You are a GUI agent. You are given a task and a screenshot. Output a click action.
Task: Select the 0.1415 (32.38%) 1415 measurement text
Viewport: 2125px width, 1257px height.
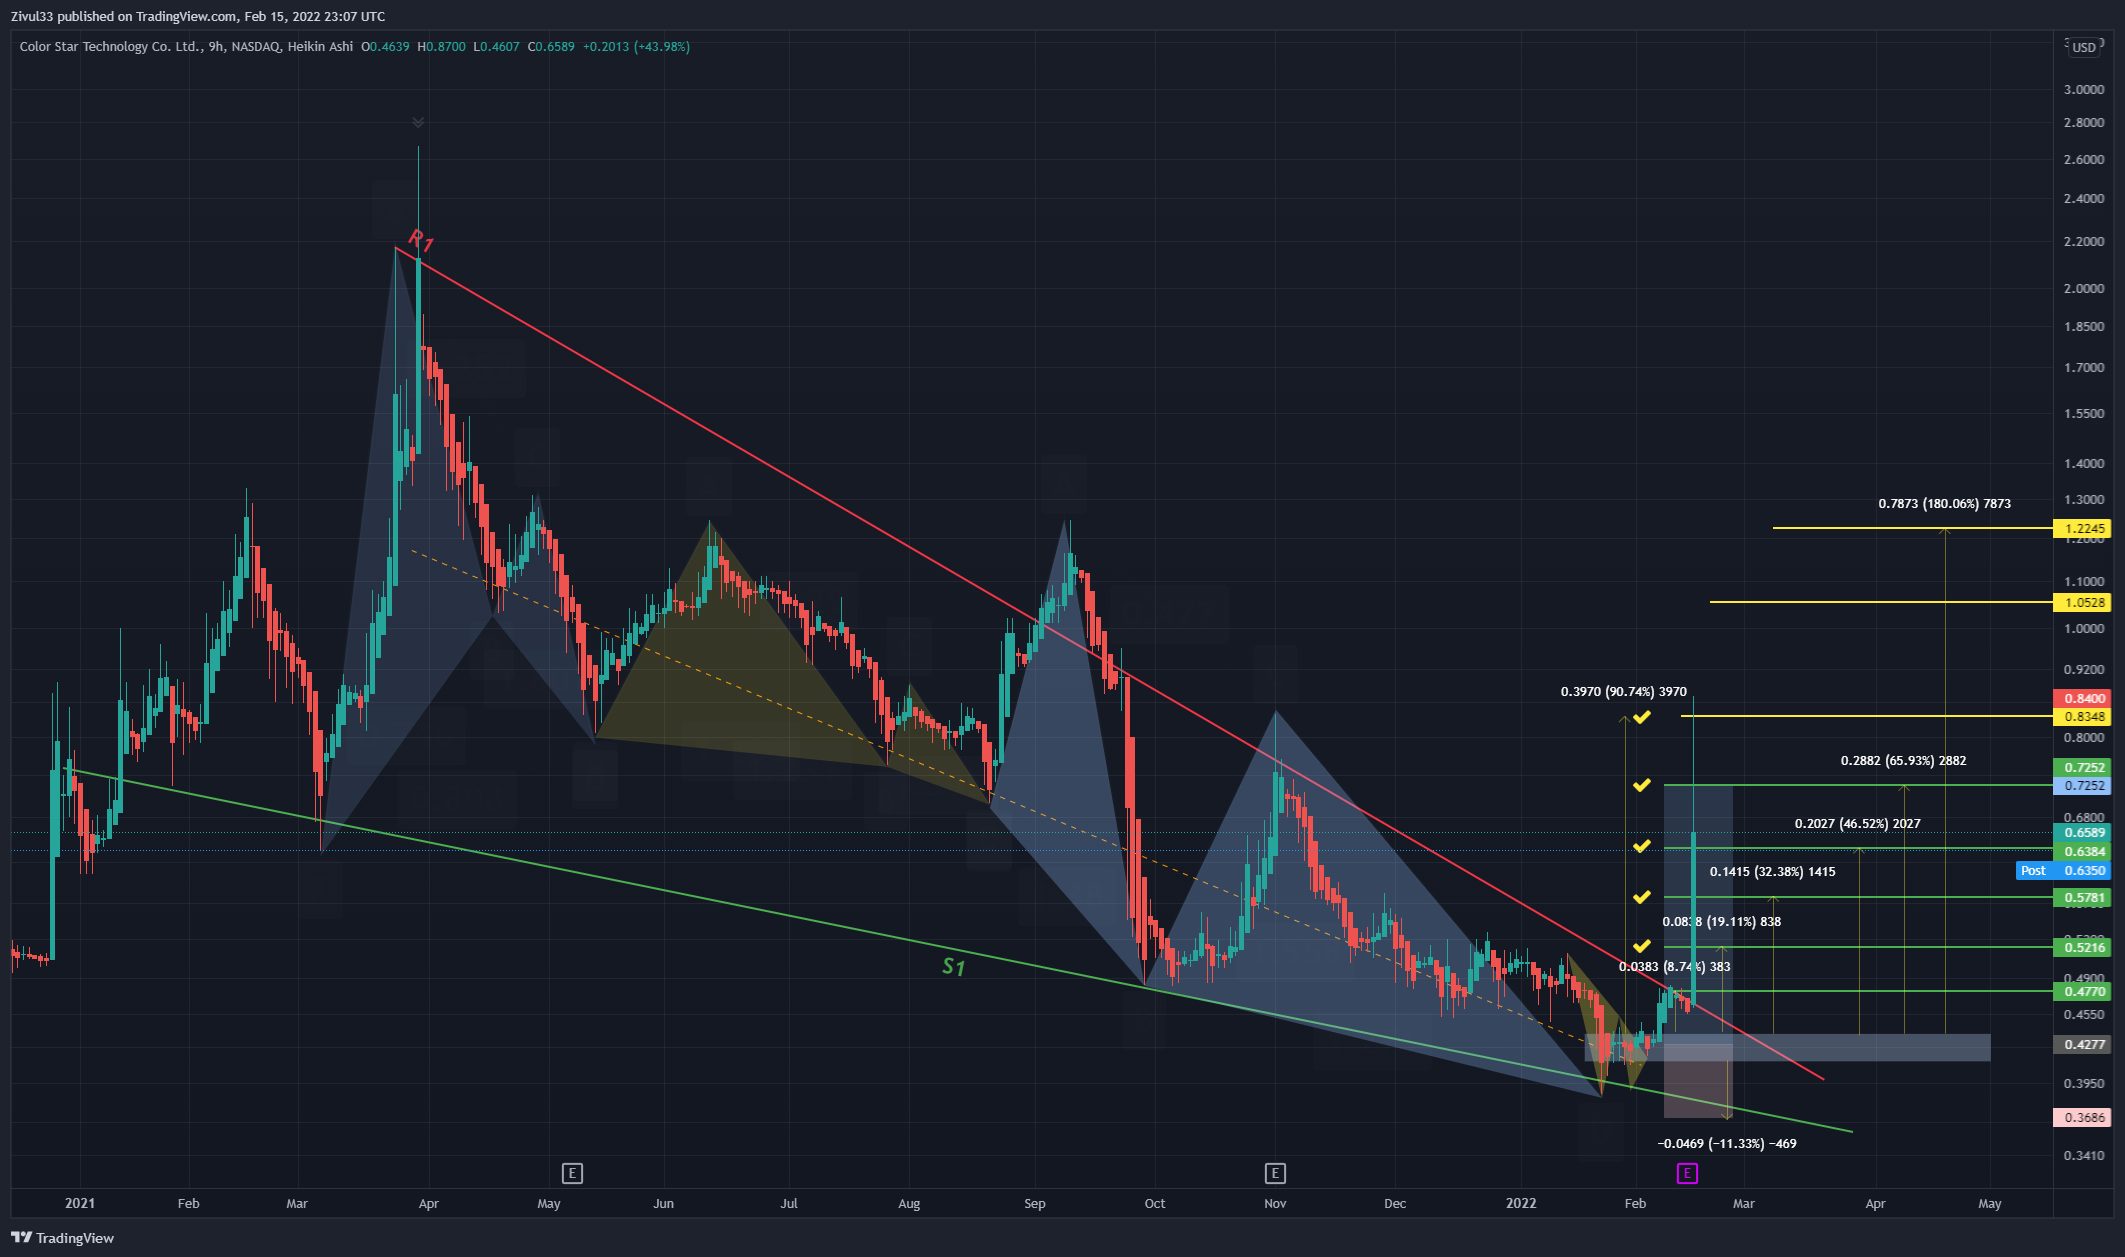[x=1772, y=872]
